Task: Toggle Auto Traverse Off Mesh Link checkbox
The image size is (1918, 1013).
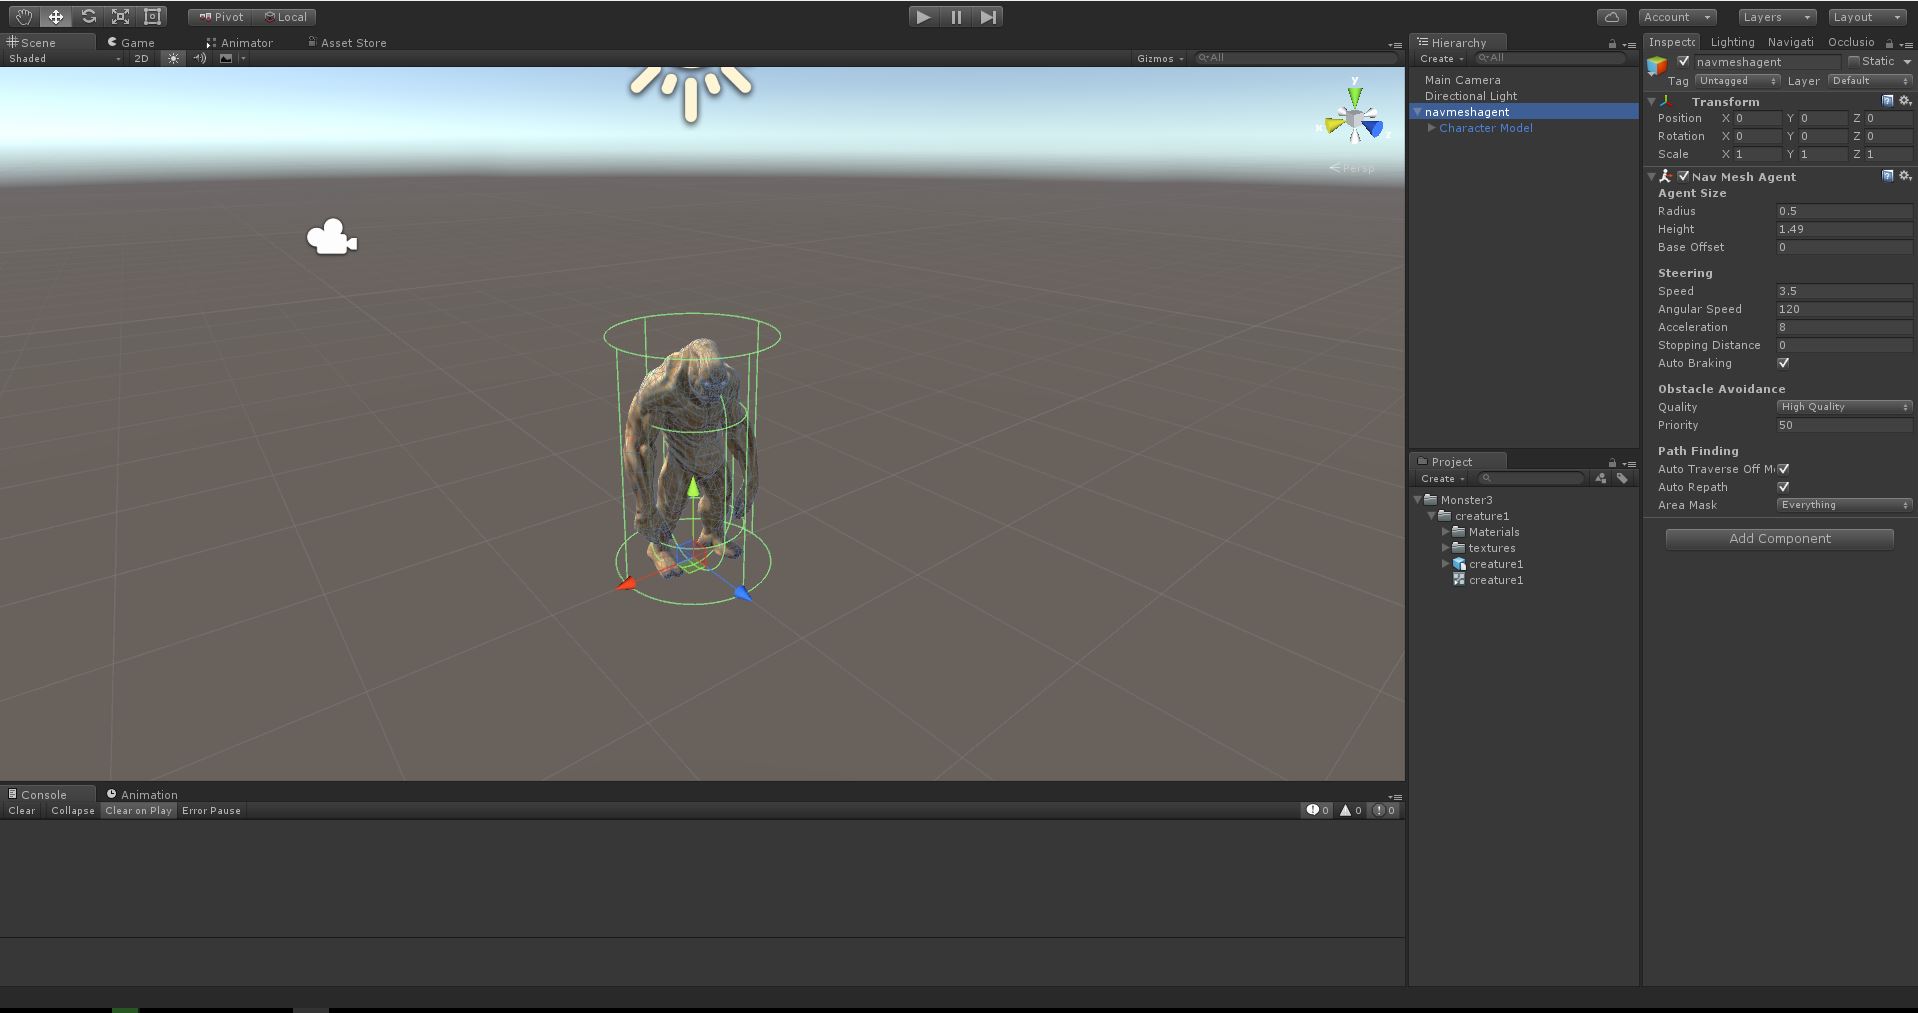Action: pyautogui.click(x=1783, y=469)
